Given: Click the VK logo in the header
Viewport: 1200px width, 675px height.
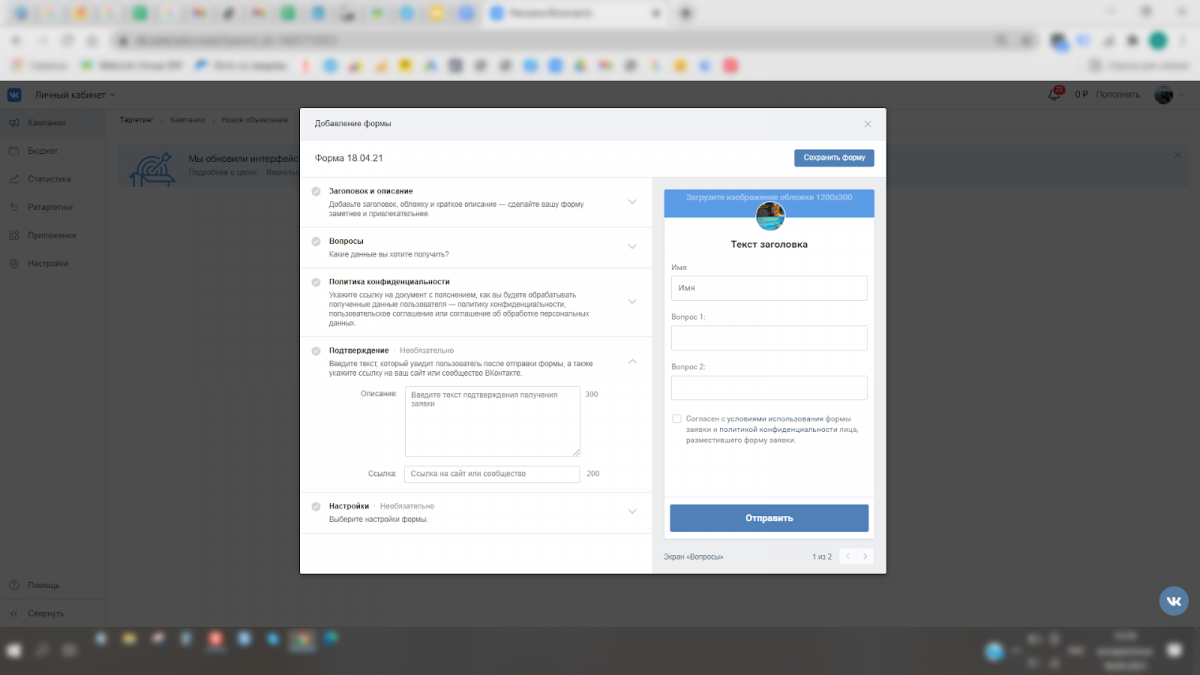Looking at the screenshot, I should 15,95.
